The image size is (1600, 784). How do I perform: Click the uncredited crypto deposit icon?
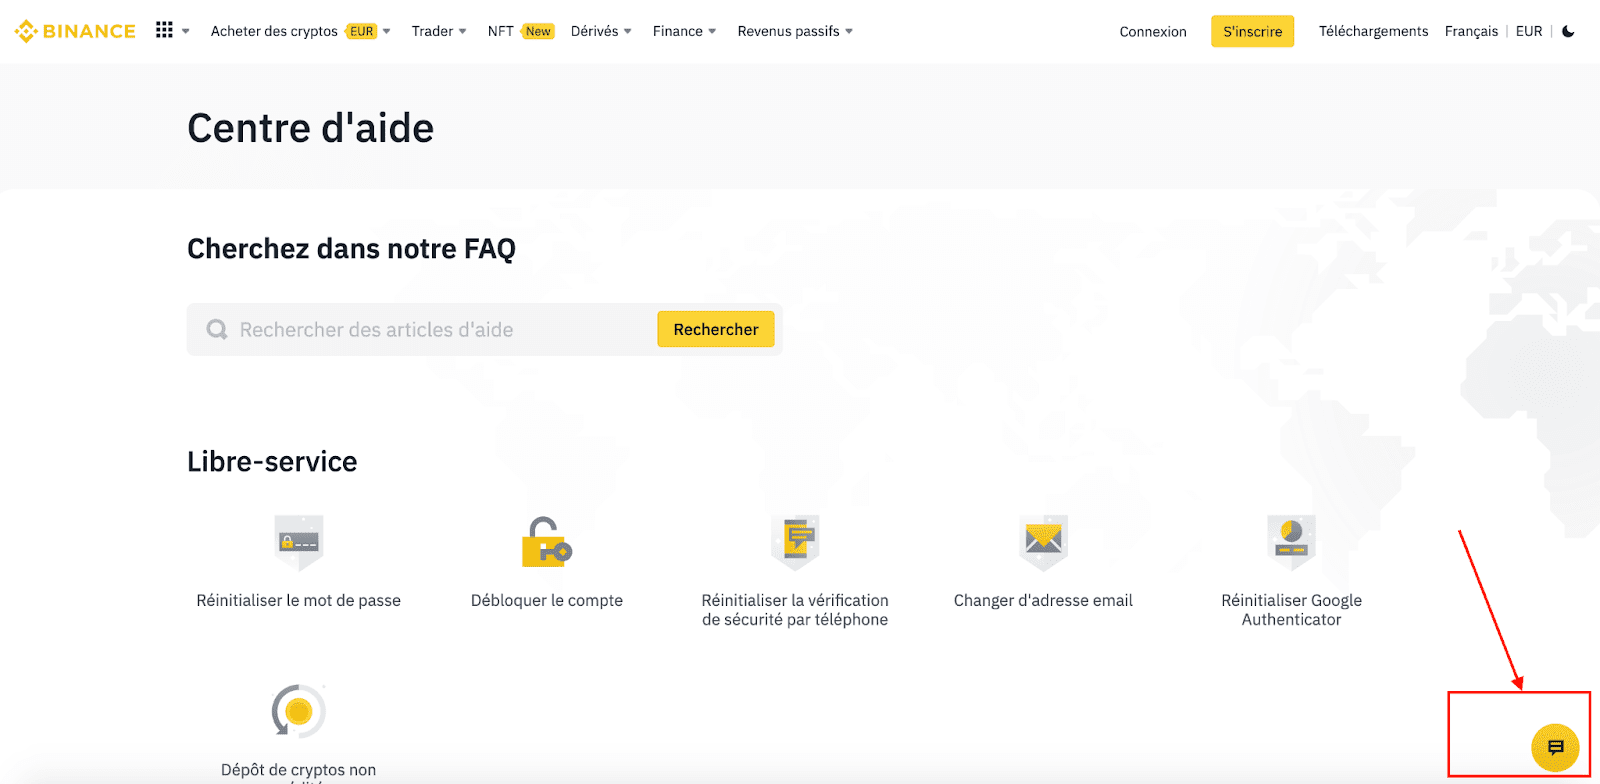[x=299, y=711]
